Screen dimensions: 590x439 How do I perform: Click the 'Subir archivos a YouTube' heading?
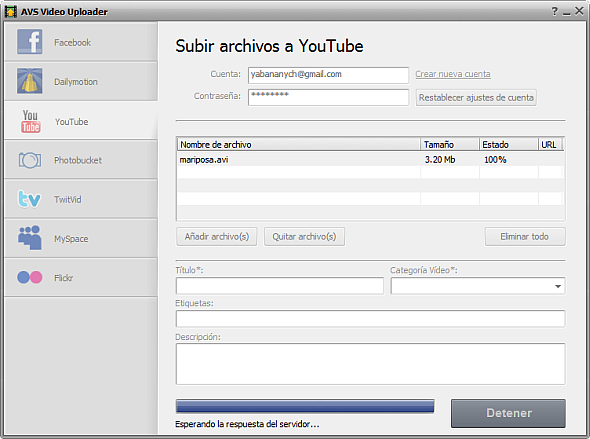point(269,46)
